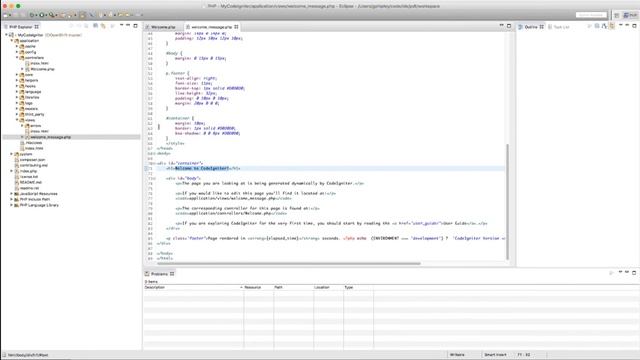Click Collapse All in PHP Explorer toolbar
Image resolution: width=640 pixels, height=360 pixels.
[x=96, y=26]
